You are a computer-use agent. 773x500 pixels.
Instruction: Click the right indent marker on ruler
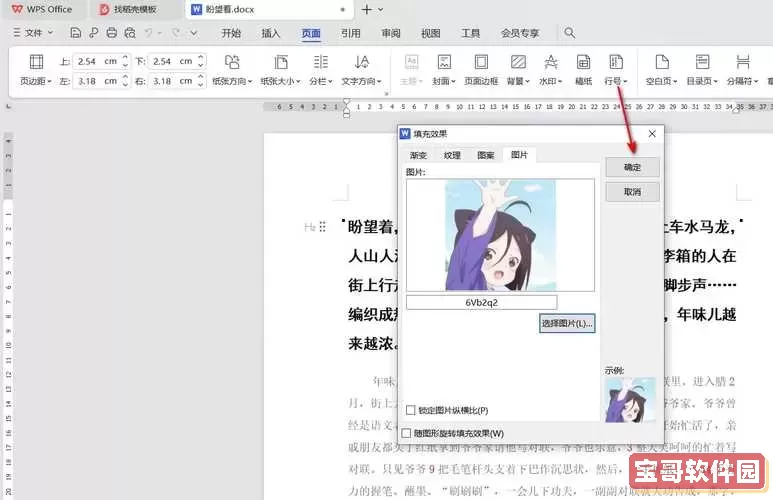(x=737, y=110)
